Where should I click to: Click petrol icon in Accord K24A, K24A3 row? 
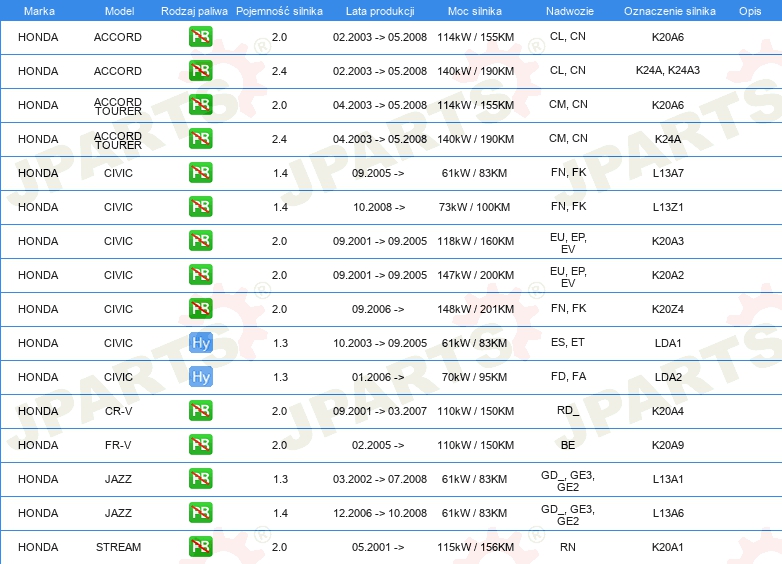click(x=200, y=70)
